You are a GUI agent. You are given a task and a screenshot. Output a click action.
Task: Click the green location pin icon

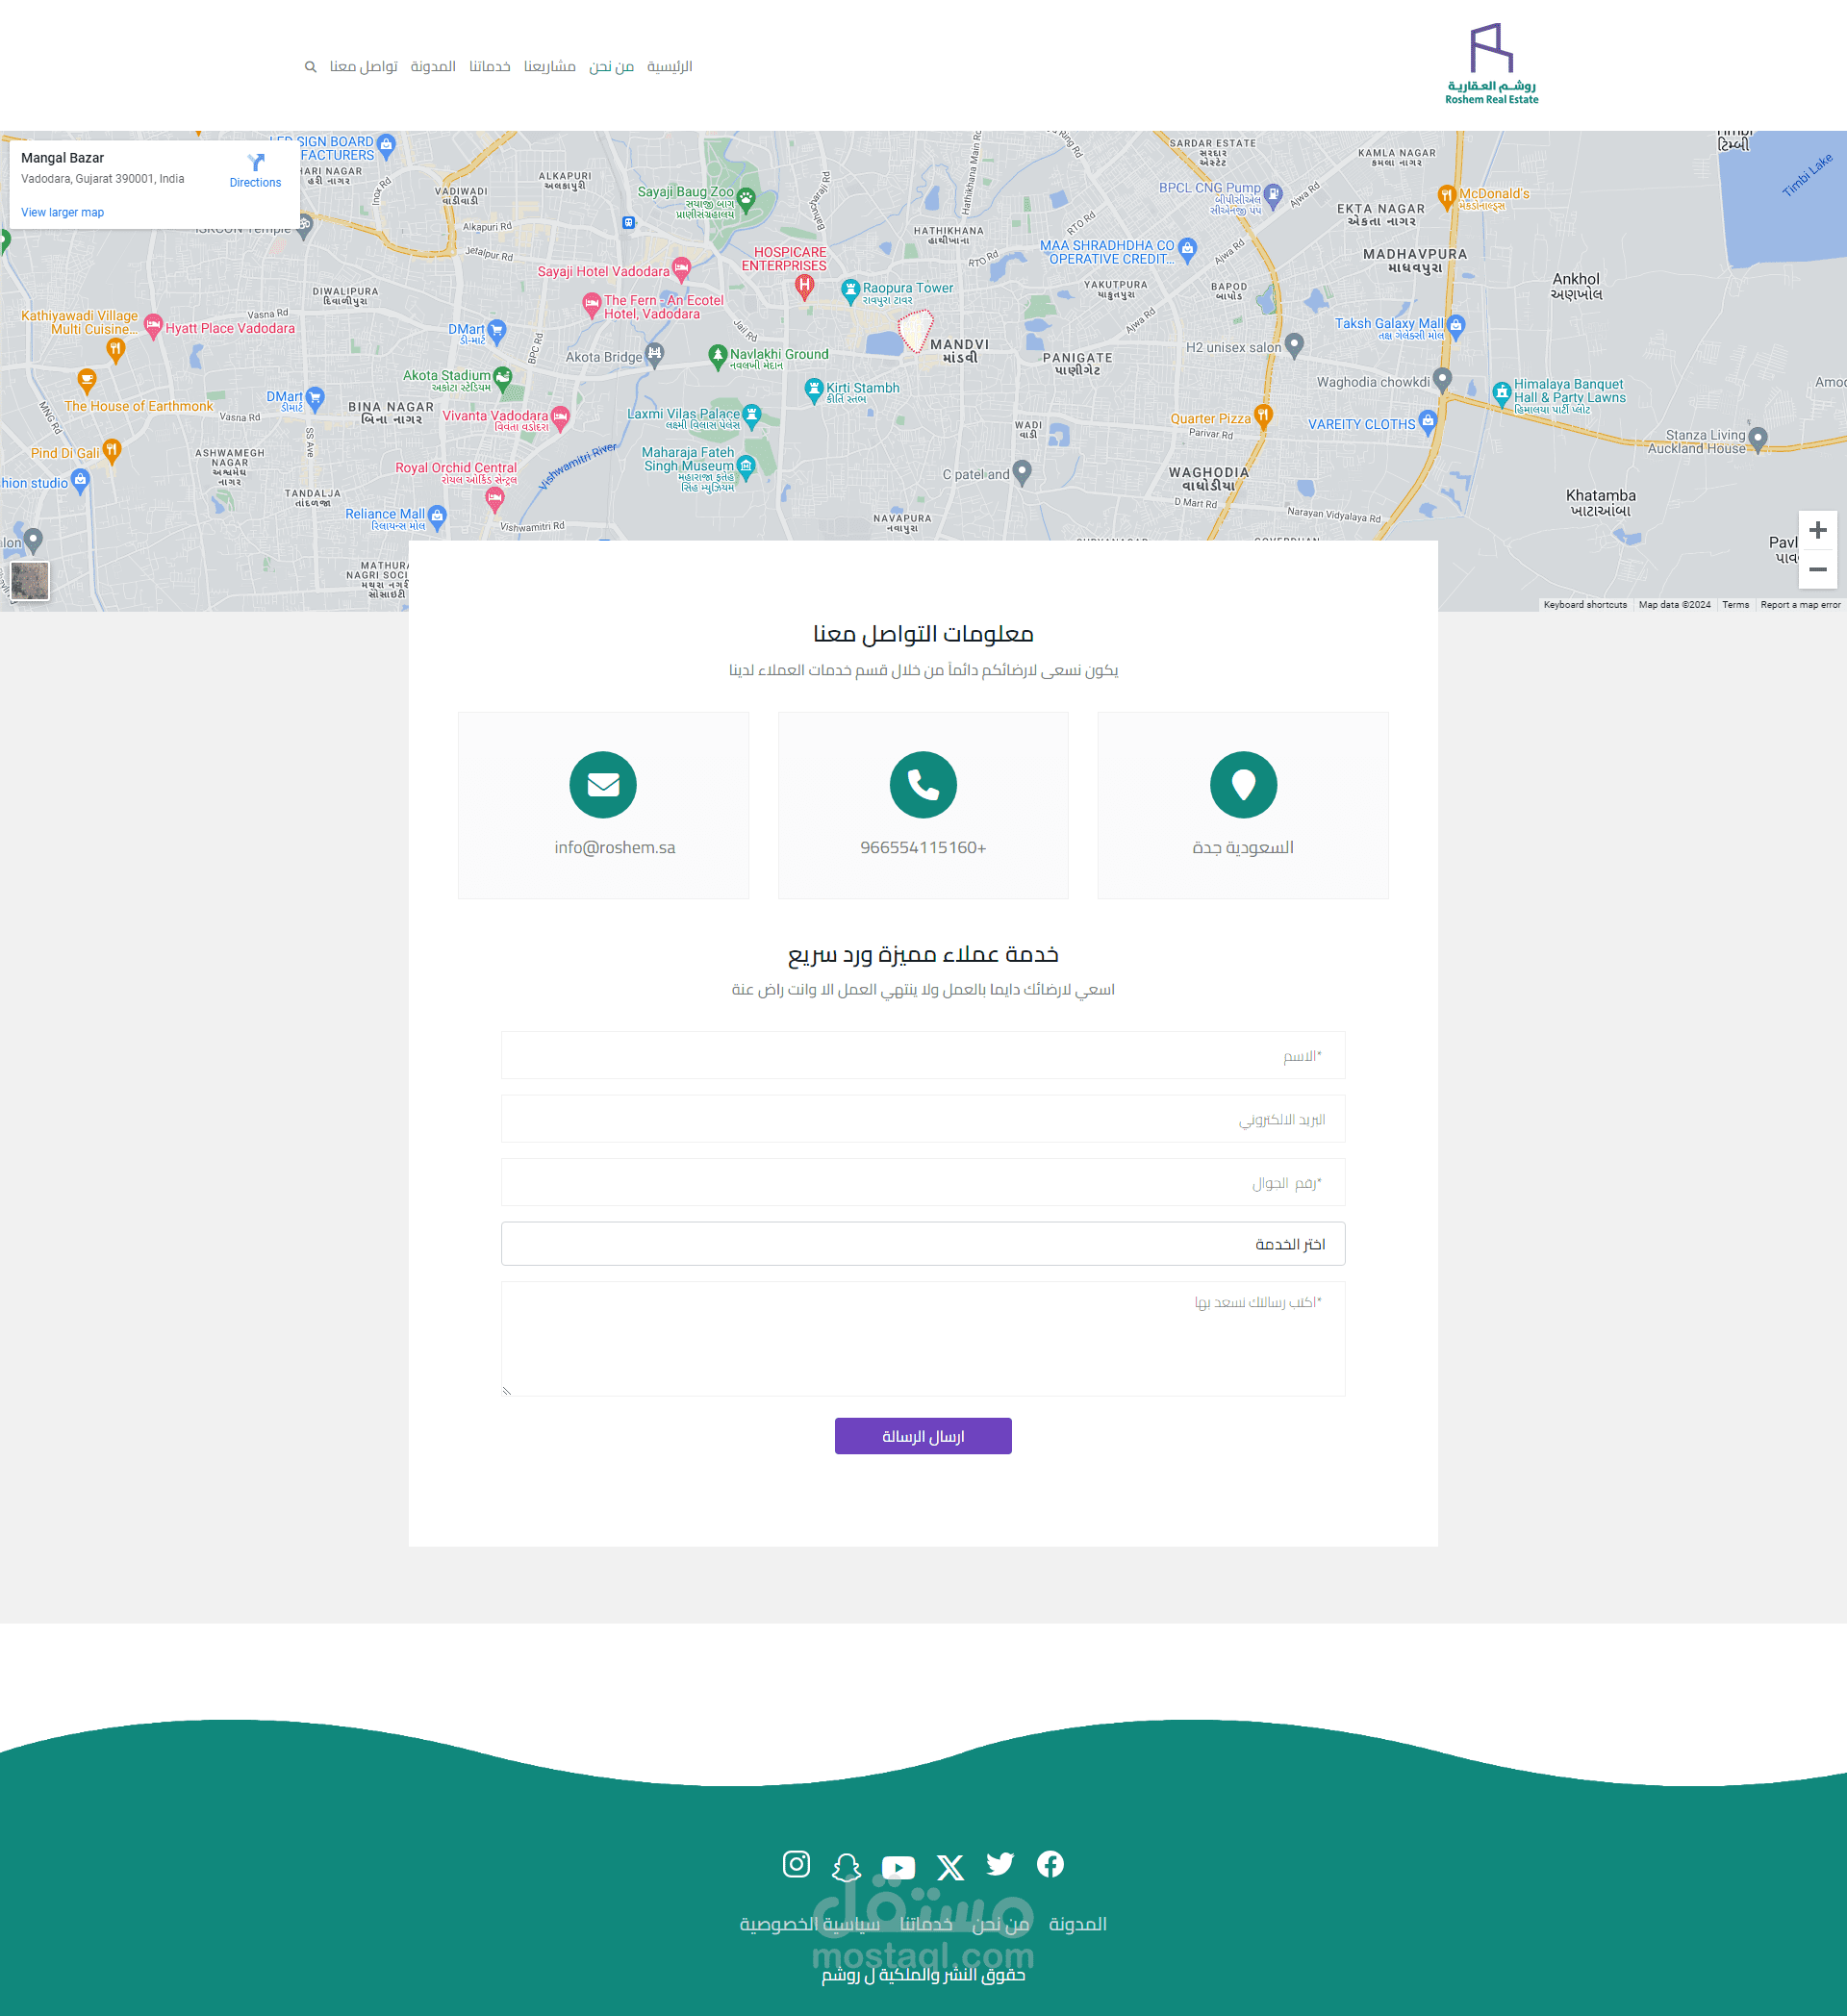[1243, 785]
